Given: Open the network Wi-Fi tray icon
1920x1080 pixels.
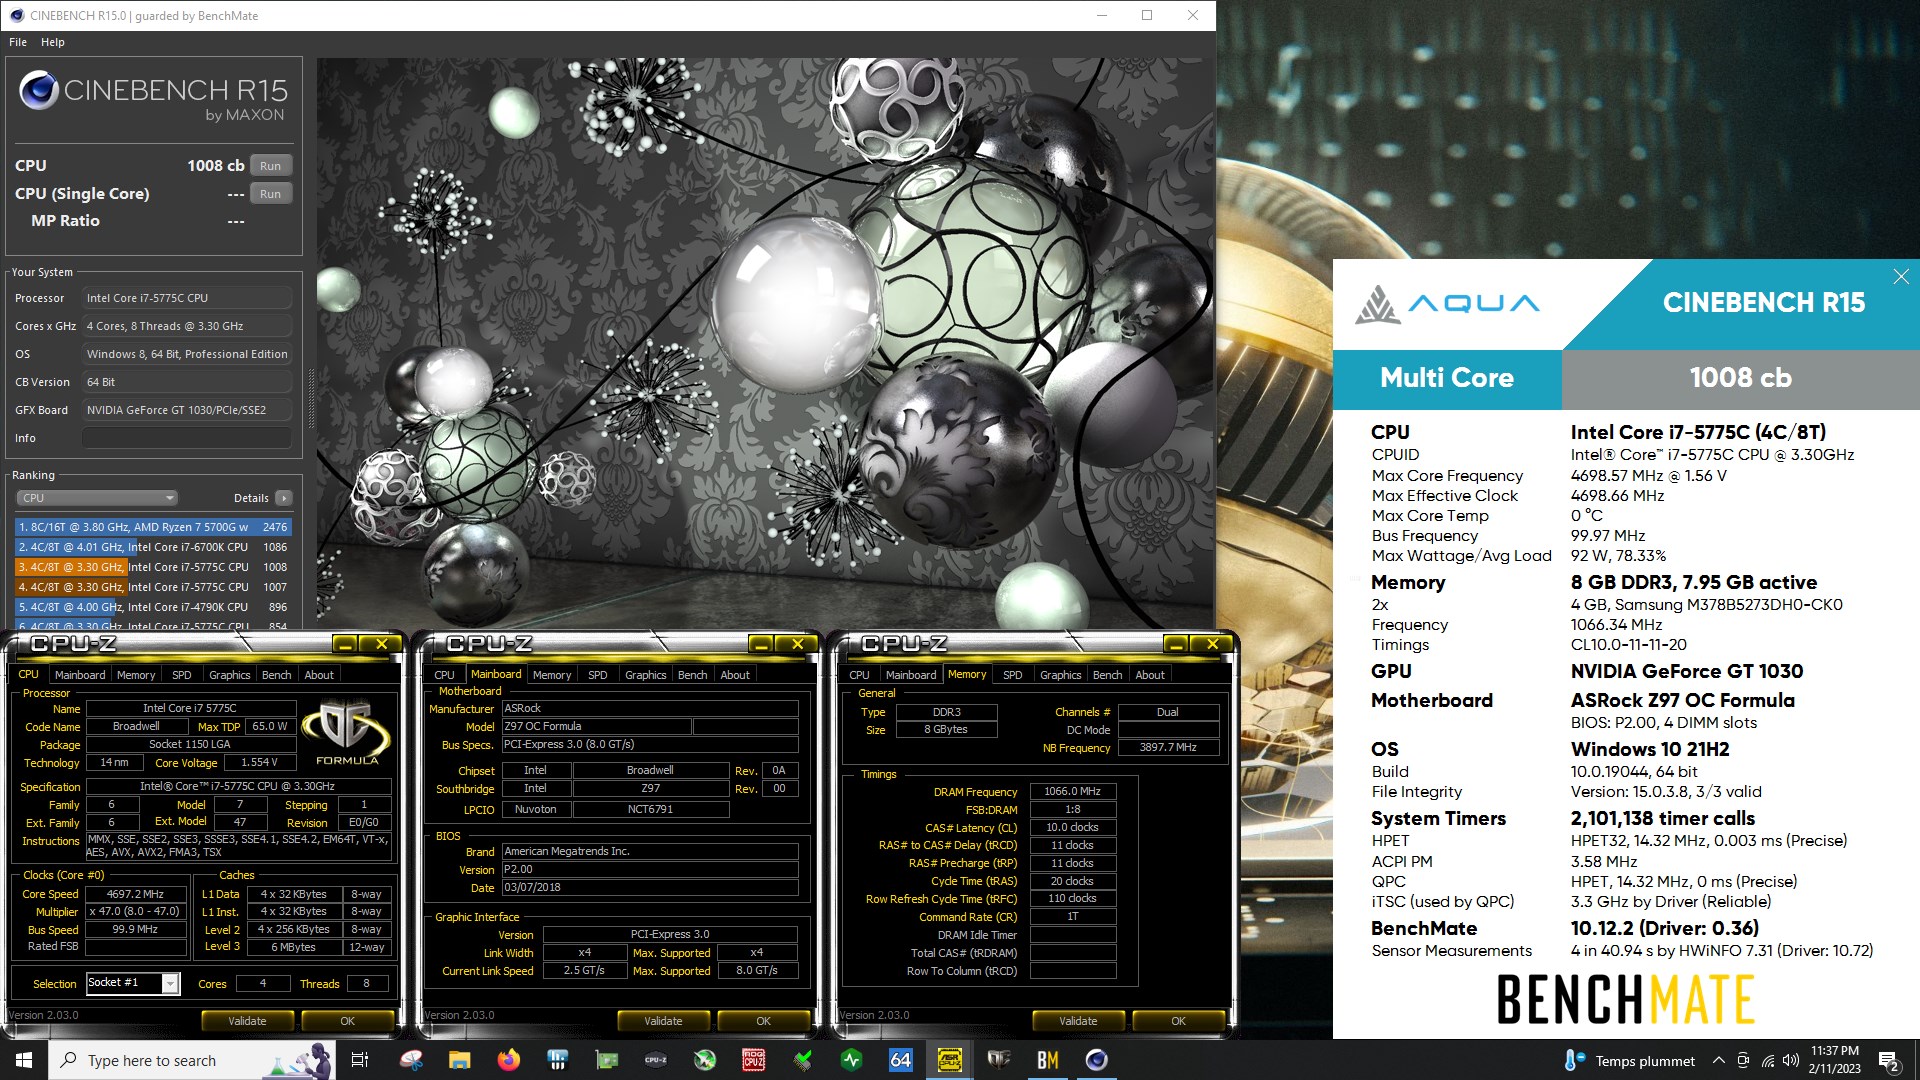Looking at the screenshot, I should [1768, 1061].
